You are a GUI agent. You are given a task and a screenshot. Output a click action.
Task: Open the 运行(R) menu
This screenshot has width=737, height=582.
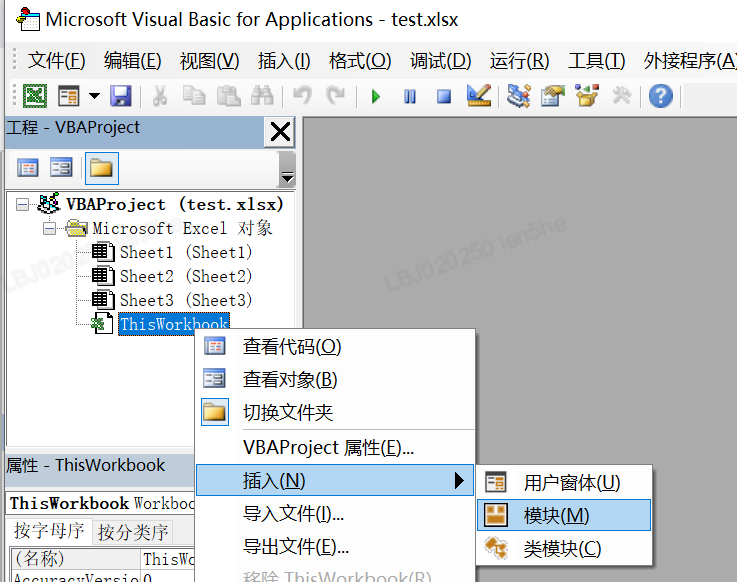coord(519,61)
